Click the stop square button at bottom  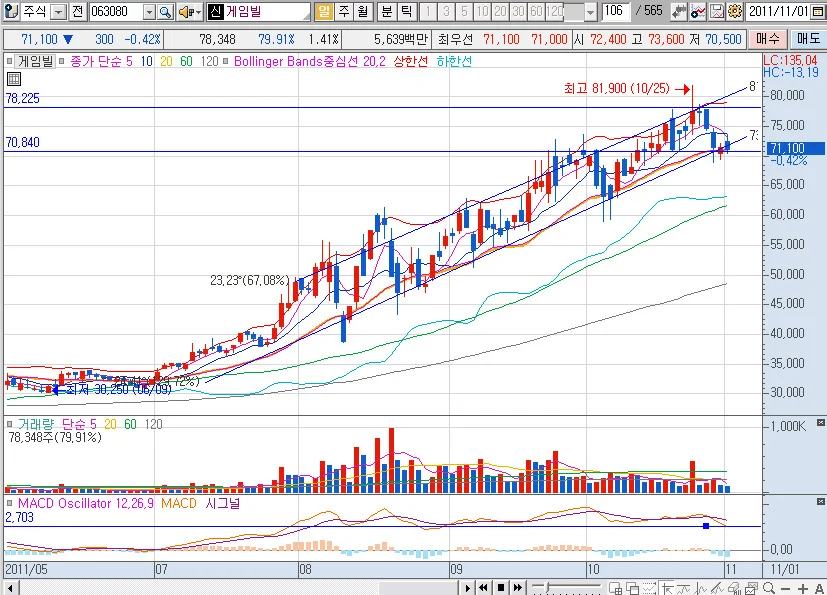click(x=501, y=588)
